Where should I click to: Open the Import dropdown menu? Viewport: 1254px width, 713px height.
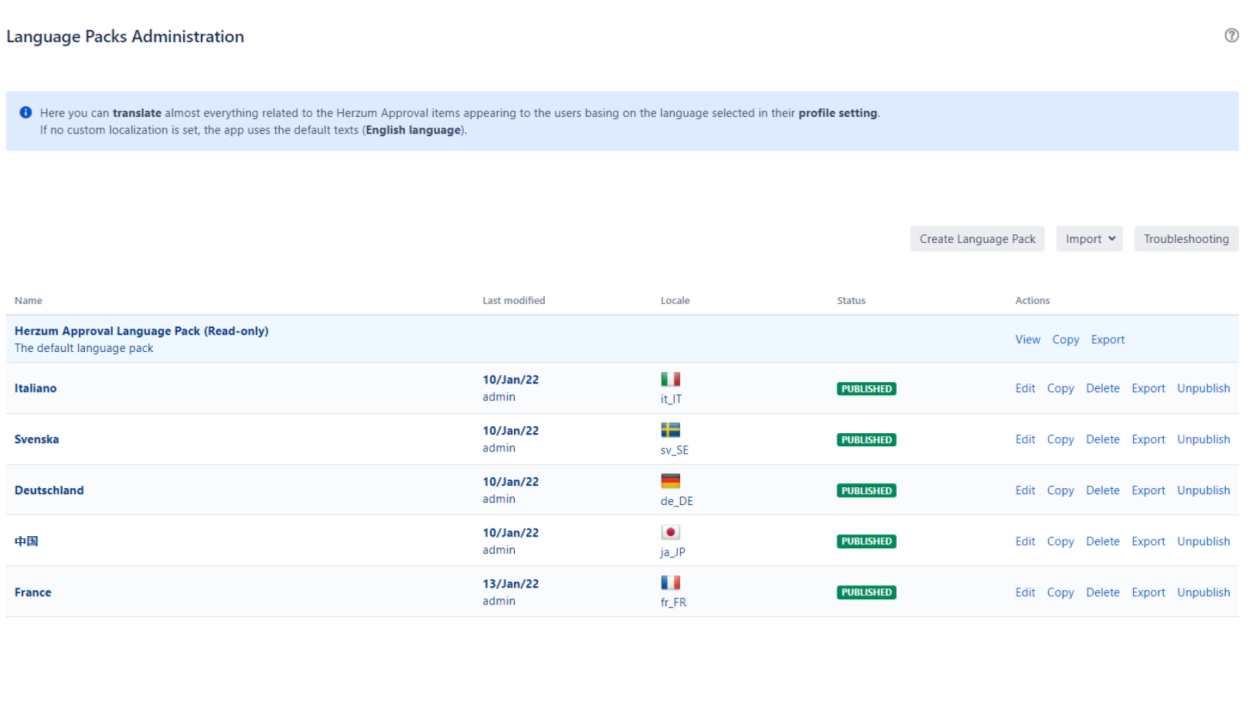[1089, 239]
